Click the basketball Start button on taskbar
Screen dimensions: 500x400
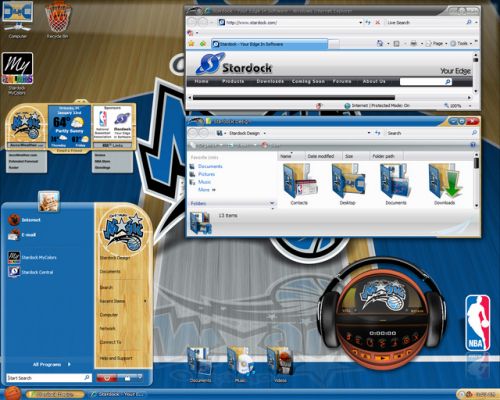12,393
